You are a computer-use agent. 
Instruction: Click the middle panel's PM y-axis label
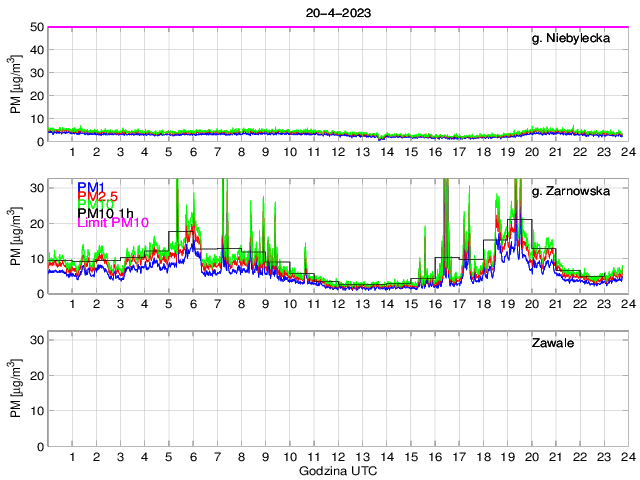pyautogui.click(x=16, y=237)
